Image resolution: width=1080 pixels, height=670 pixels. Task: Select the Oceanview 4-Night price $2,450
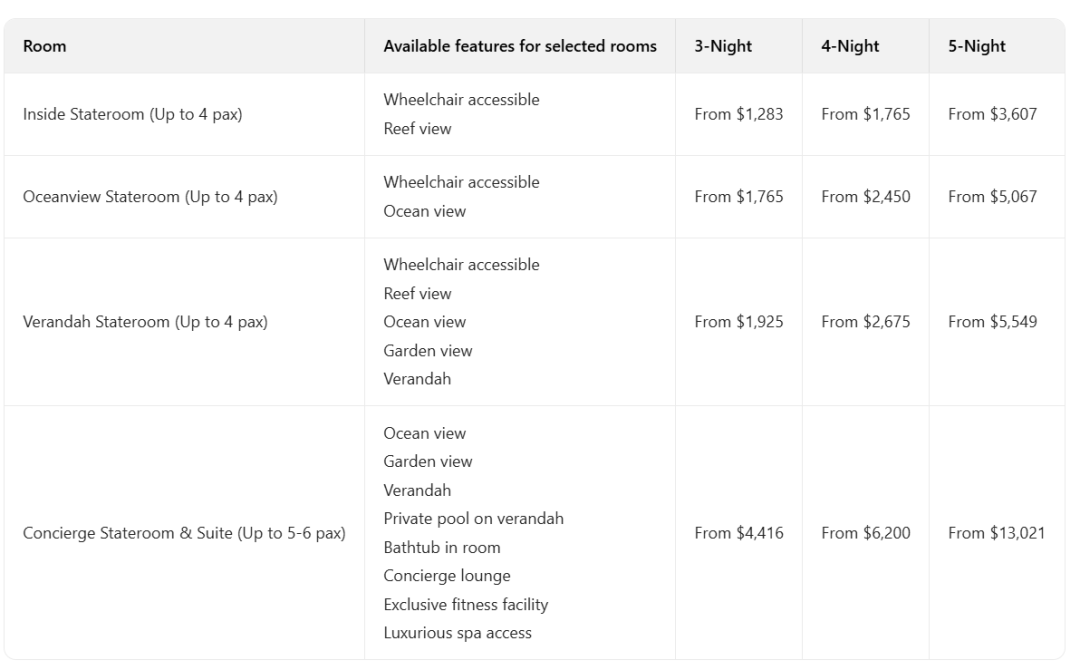[866, 197]
